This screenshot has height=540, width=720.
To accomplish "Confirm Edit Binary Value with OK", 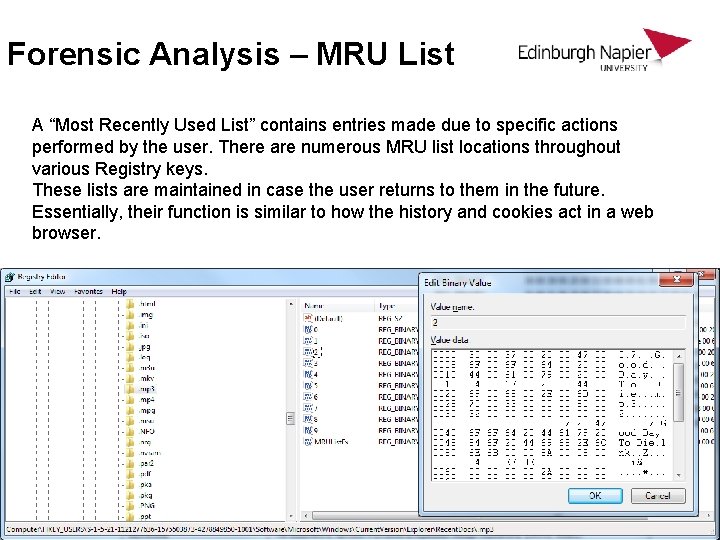I will coord(595,495).
